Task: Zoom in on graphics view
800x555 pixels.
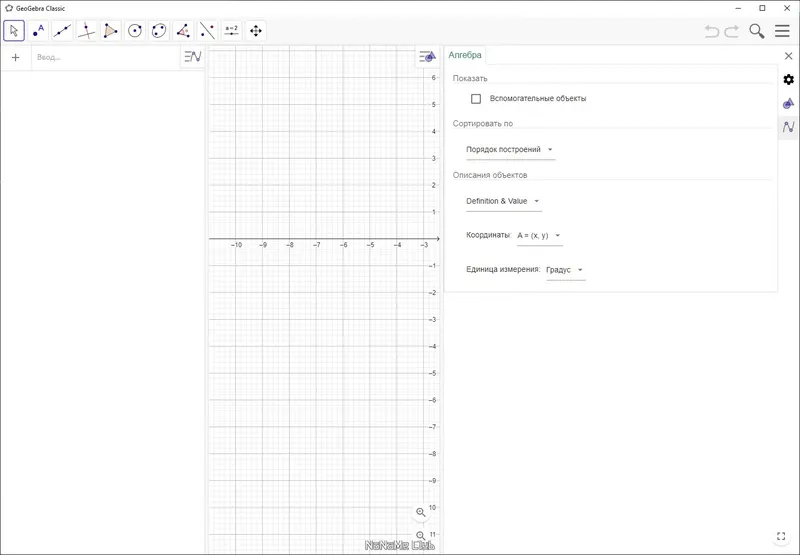Action: pos(421,512)
